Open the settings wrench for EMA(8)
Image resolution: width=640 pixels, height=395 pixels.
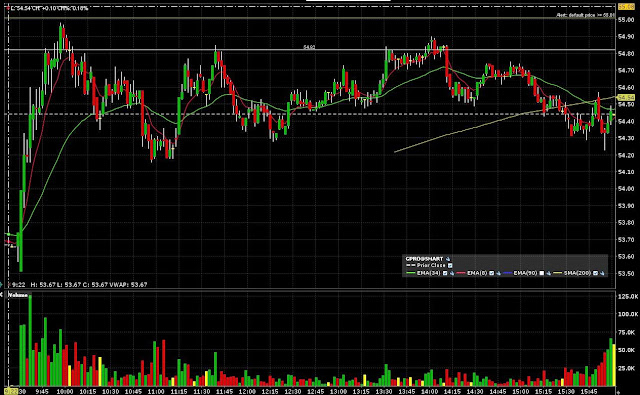point(498,273)
